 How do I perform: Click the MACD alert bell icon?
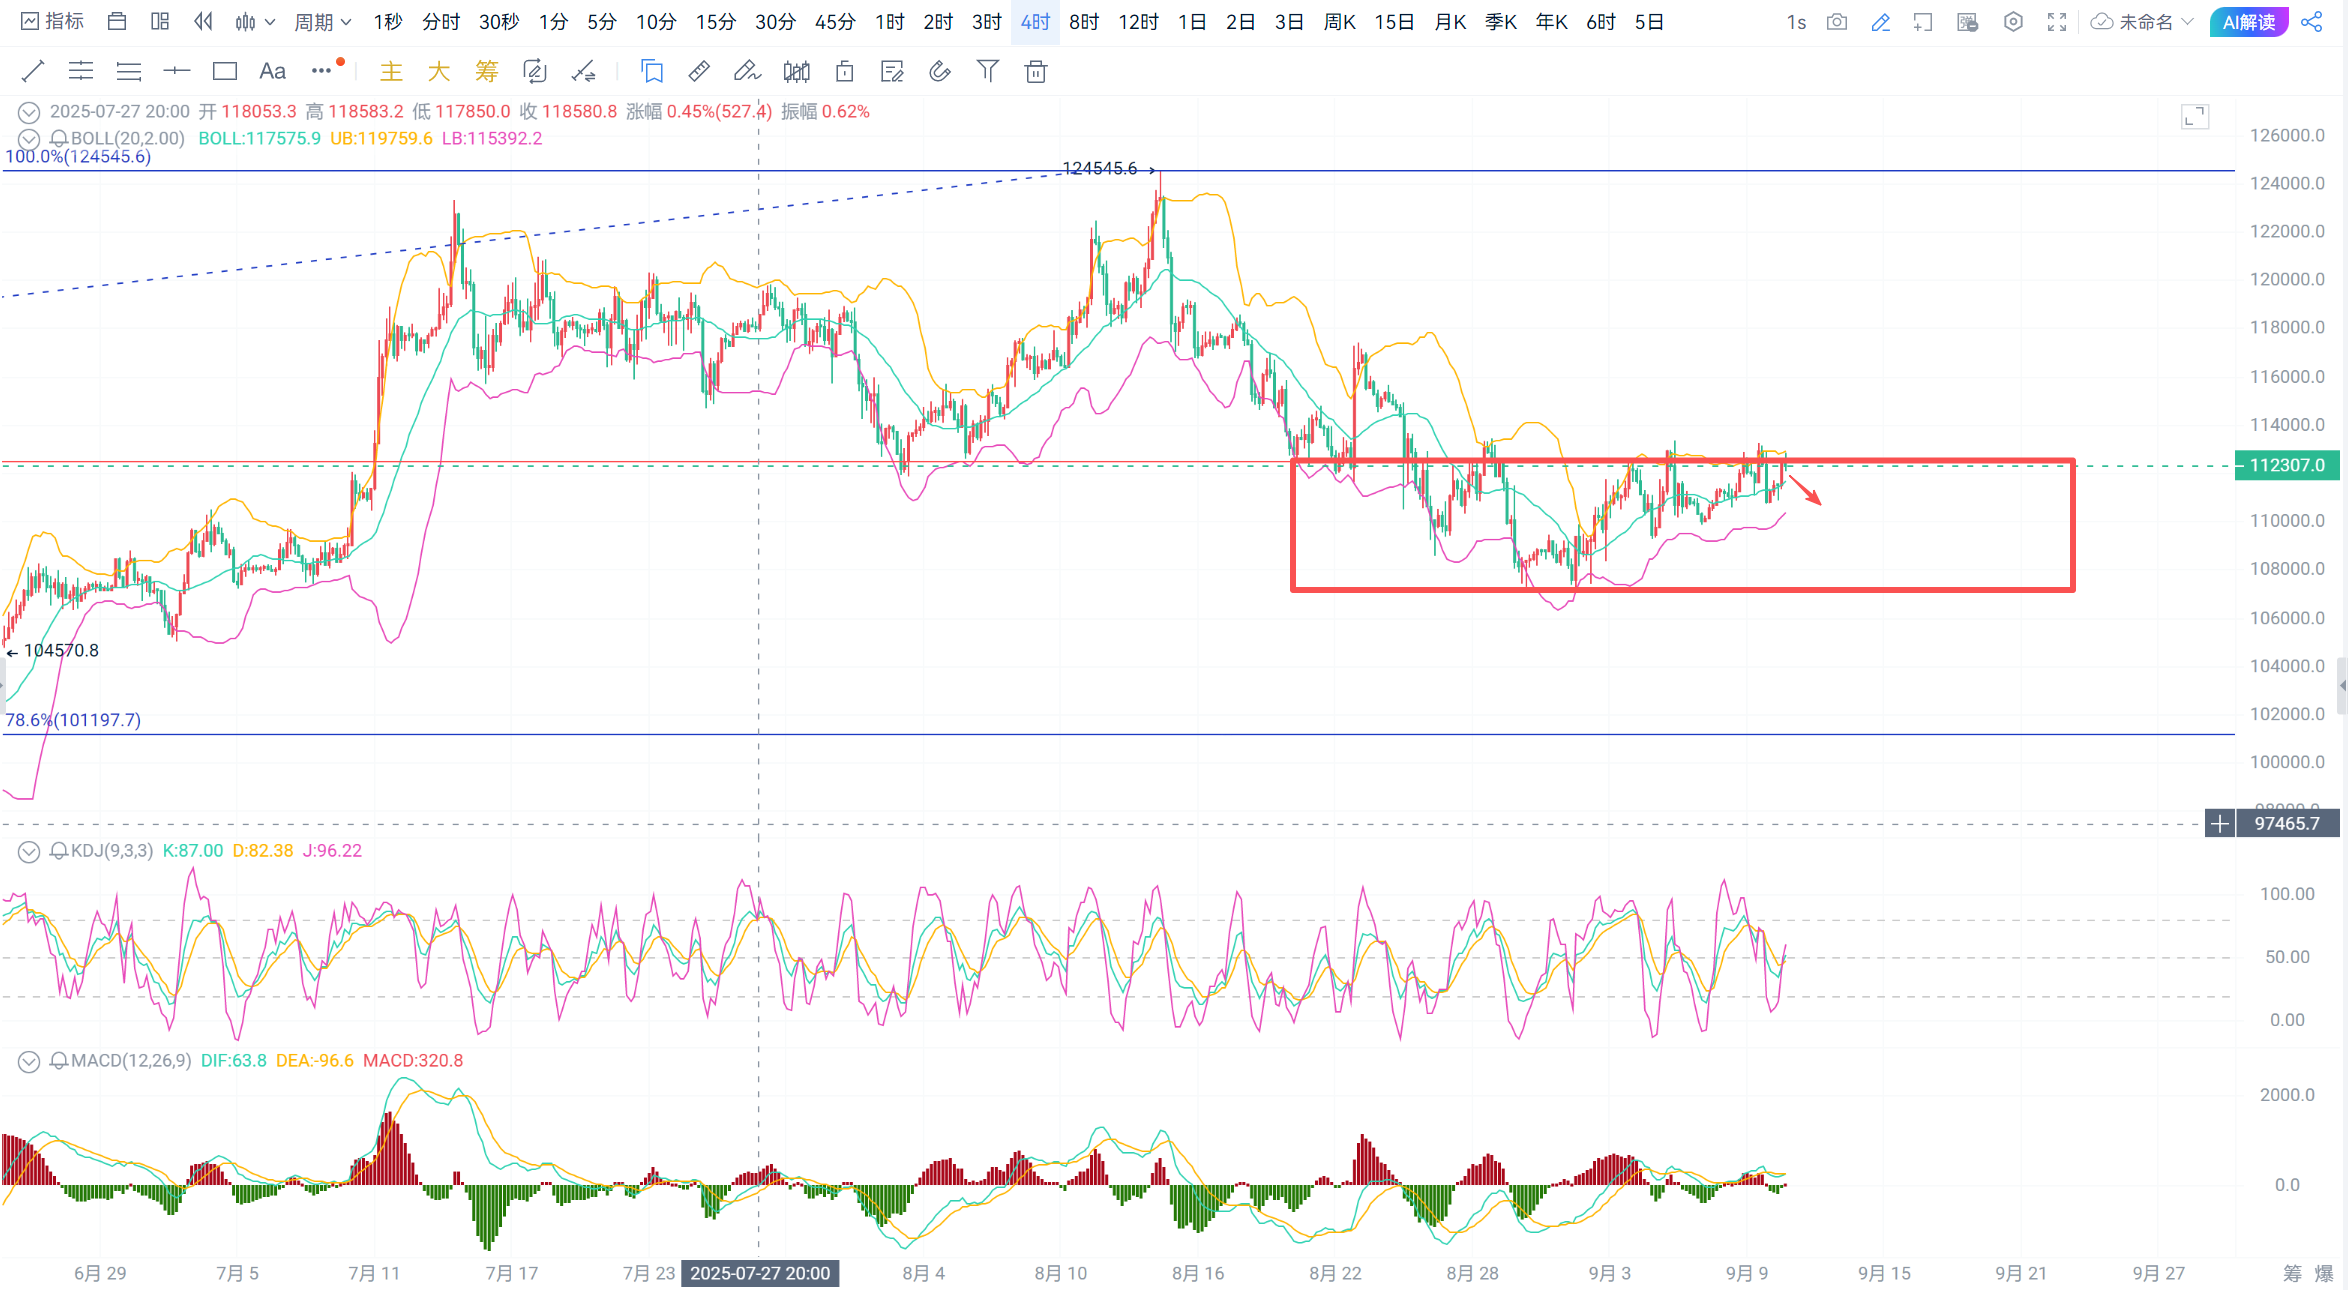[59, 1061]
